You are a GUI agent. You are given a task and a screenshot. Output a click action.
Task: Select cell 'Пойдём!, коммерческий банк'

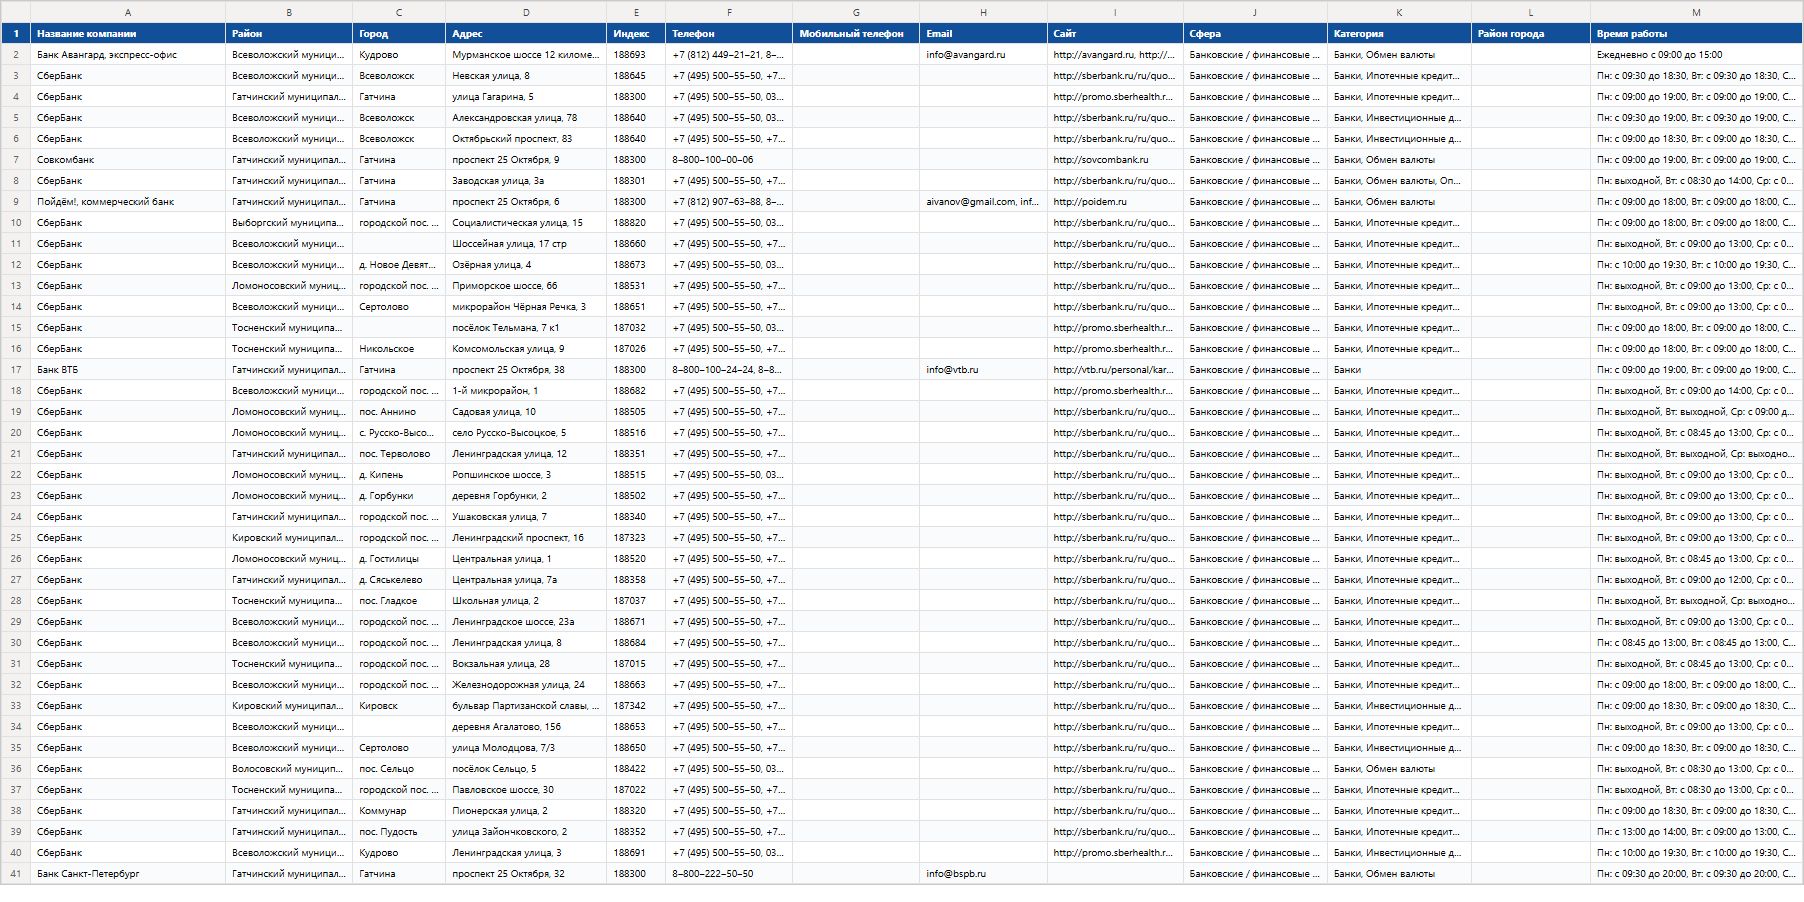click(x=128, y=202)
